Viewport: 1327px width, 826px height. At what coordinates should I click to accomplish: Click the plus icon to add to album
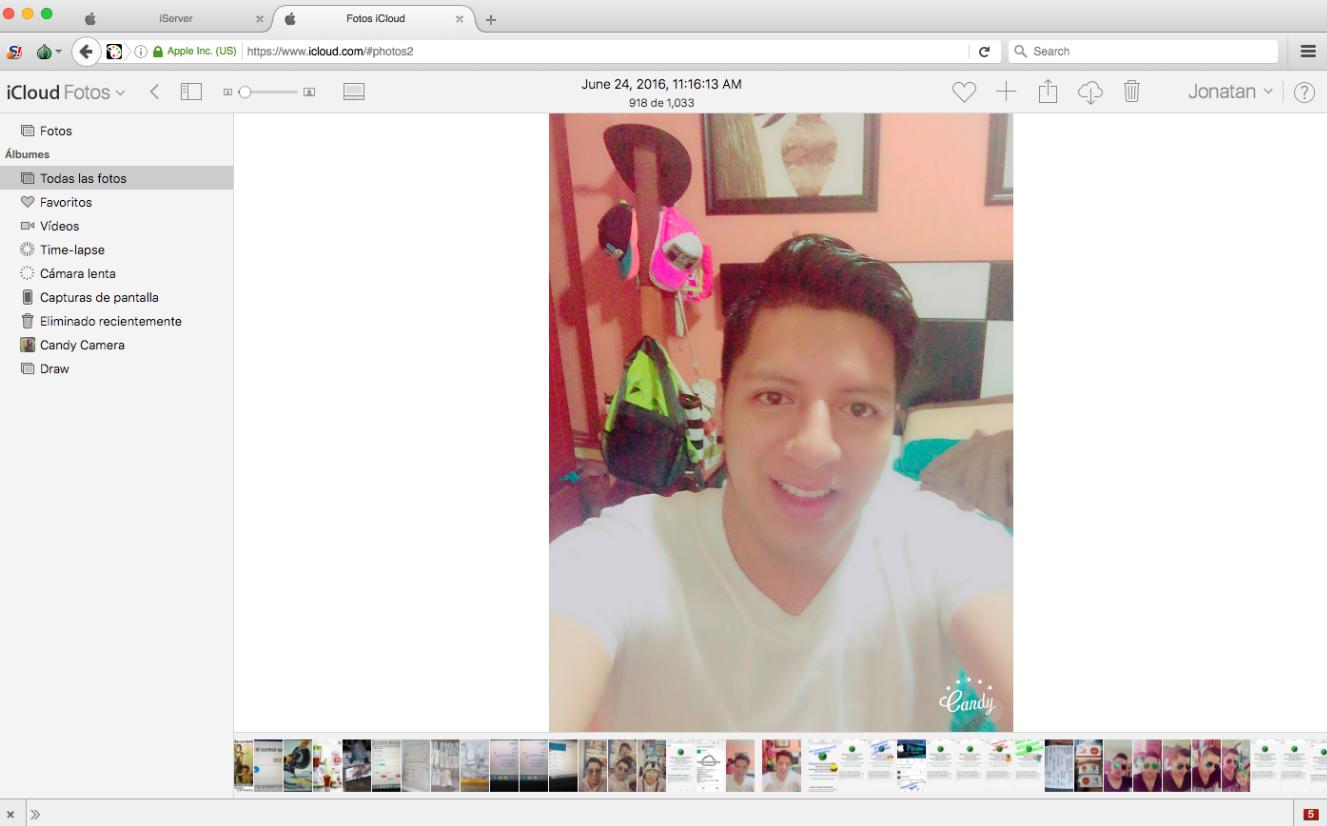click(x=1006, y=92)
